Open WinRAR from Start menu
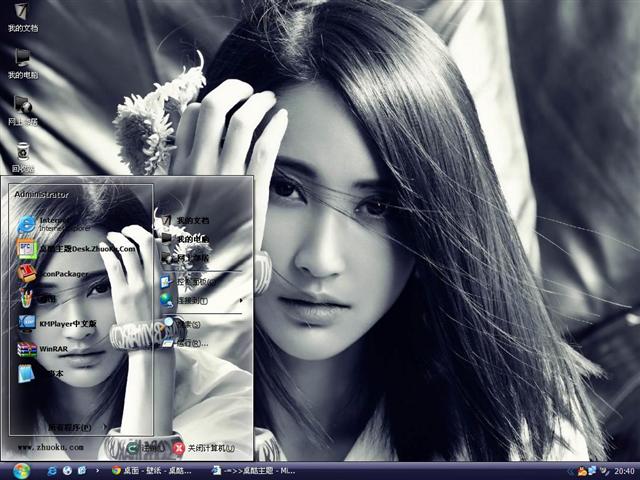Screen dimensions: 640x480 click(48, 348)
